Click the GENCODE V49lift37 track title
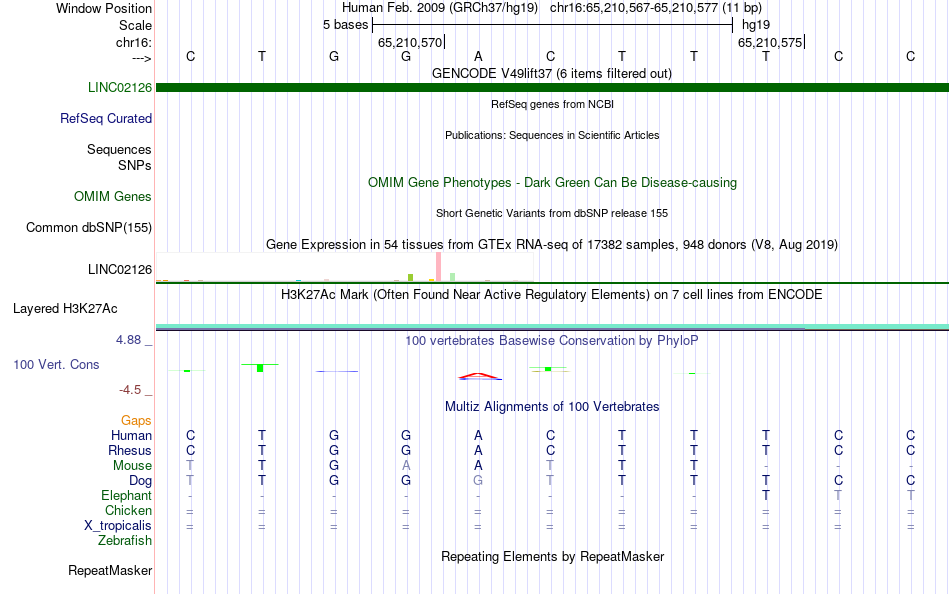The width and height of the screenshot is (950, 594). pyautogui.click(x=551, y=73)
